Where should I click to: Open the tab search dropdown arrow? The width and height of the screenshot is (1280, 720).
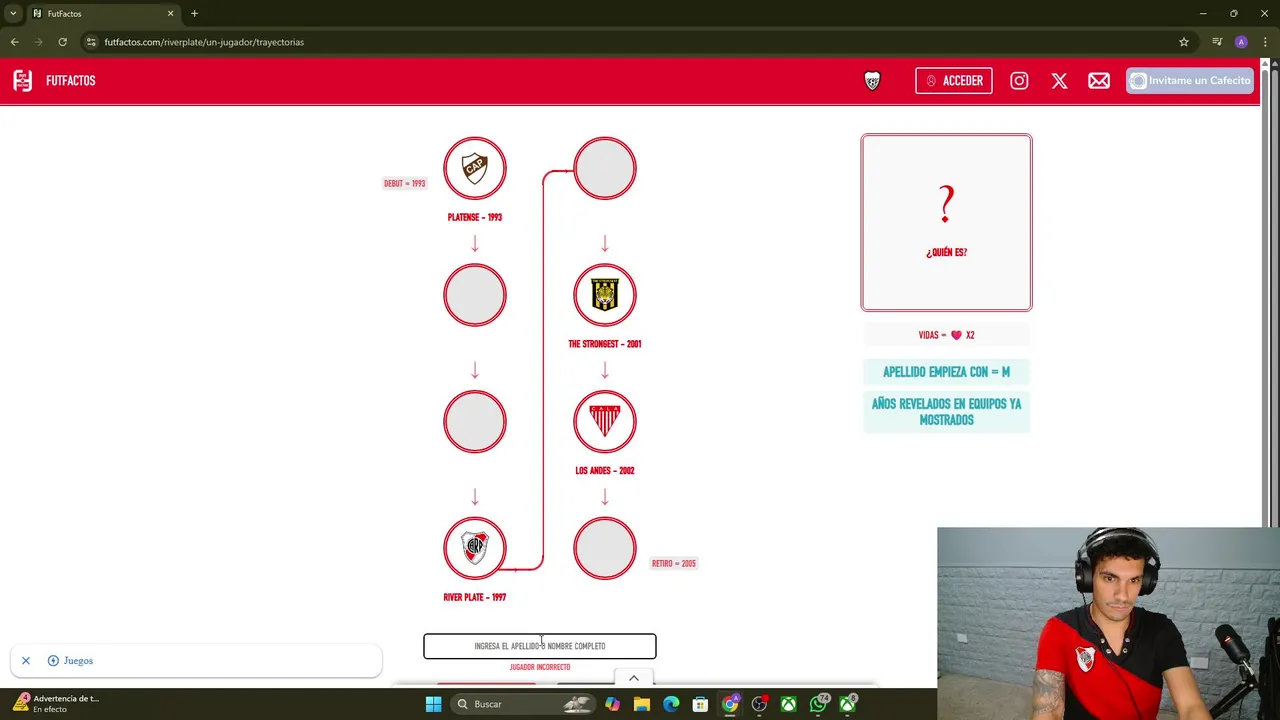click(x=13, y=14)
